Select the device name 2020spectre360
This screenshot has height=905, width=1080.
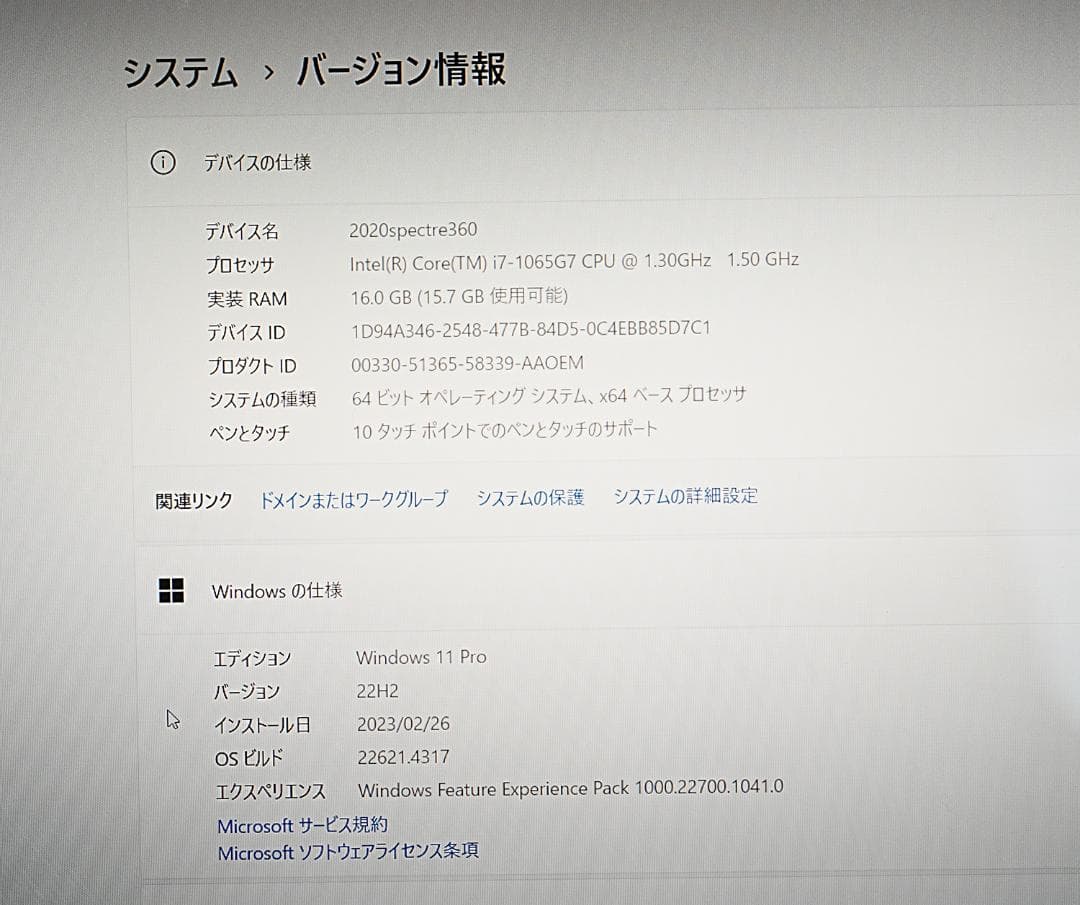tap(413, 230)
